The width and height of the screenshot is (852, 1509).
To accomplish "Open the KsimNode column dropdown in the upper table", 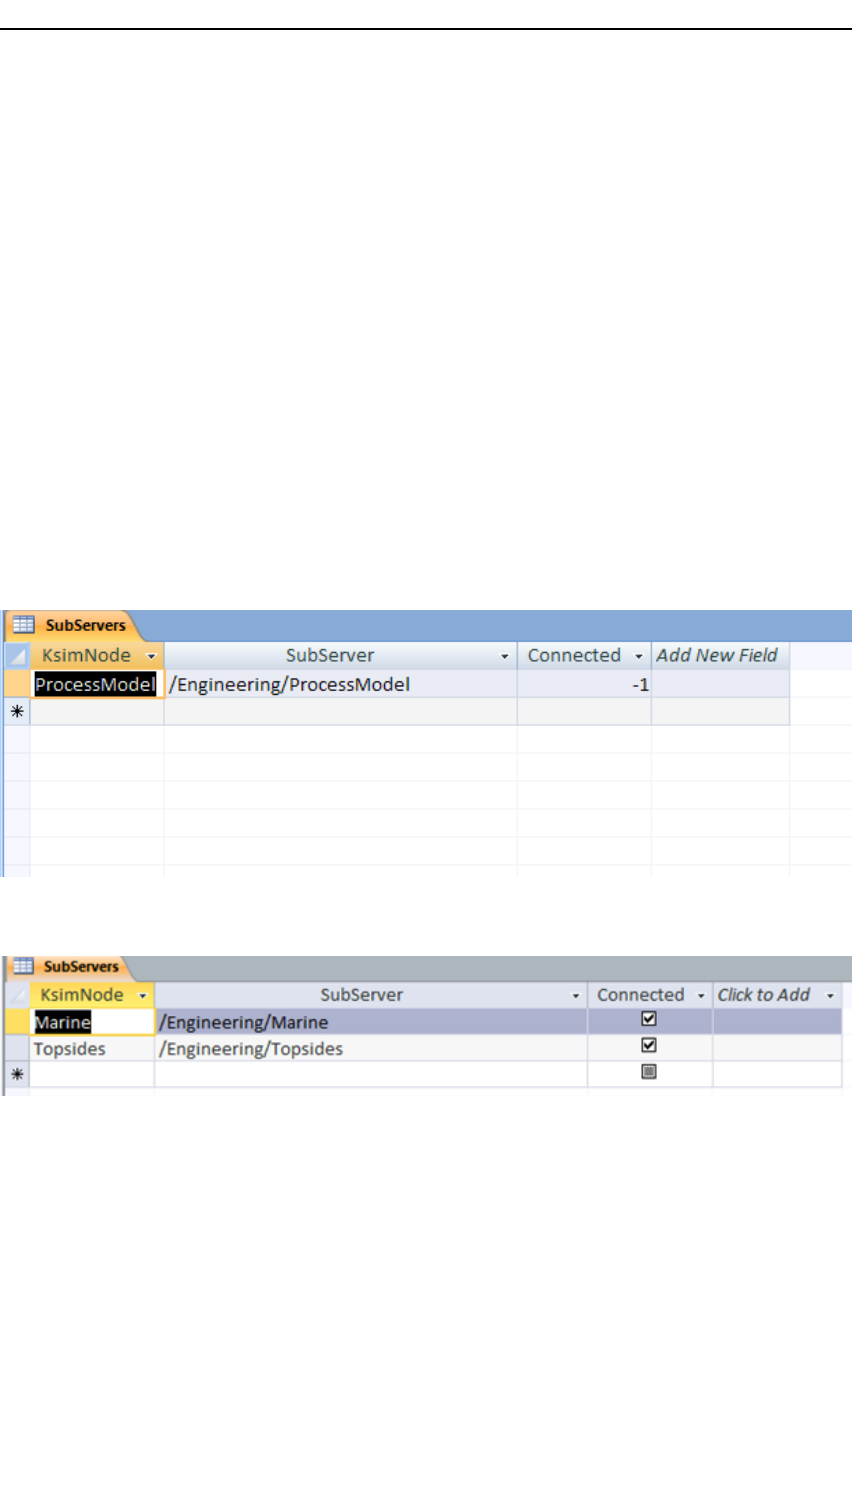I will pos(152,657).
